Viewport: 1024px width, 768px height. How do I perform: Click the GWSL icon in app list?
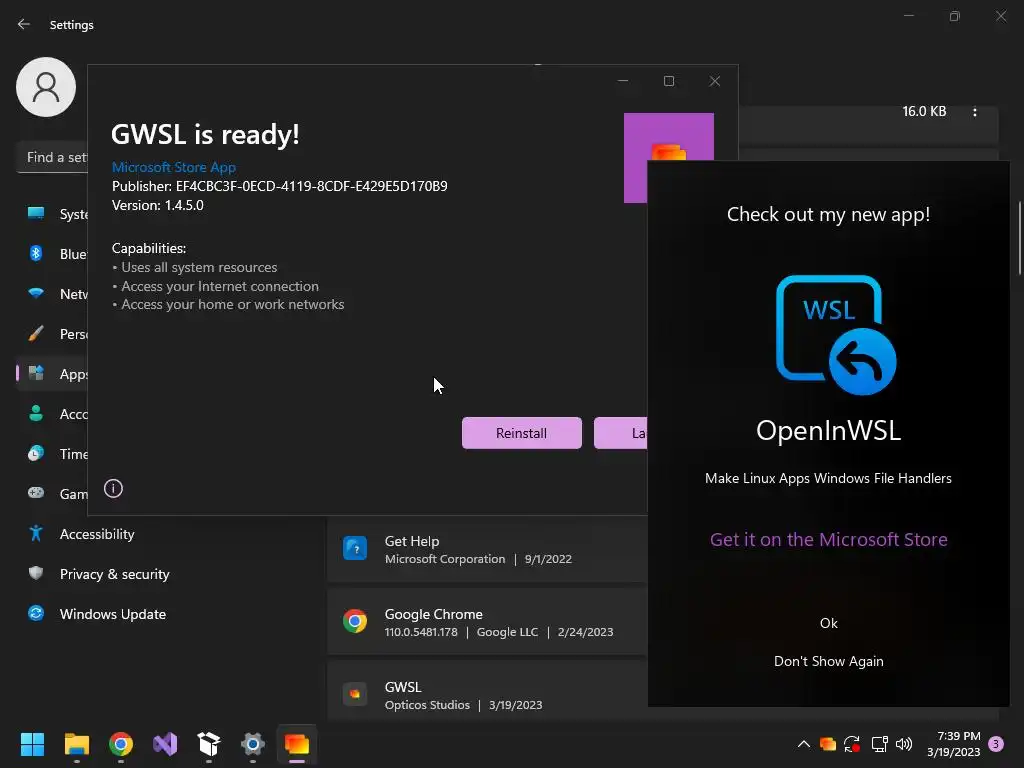pyautogui.click(x=355, y=694)
